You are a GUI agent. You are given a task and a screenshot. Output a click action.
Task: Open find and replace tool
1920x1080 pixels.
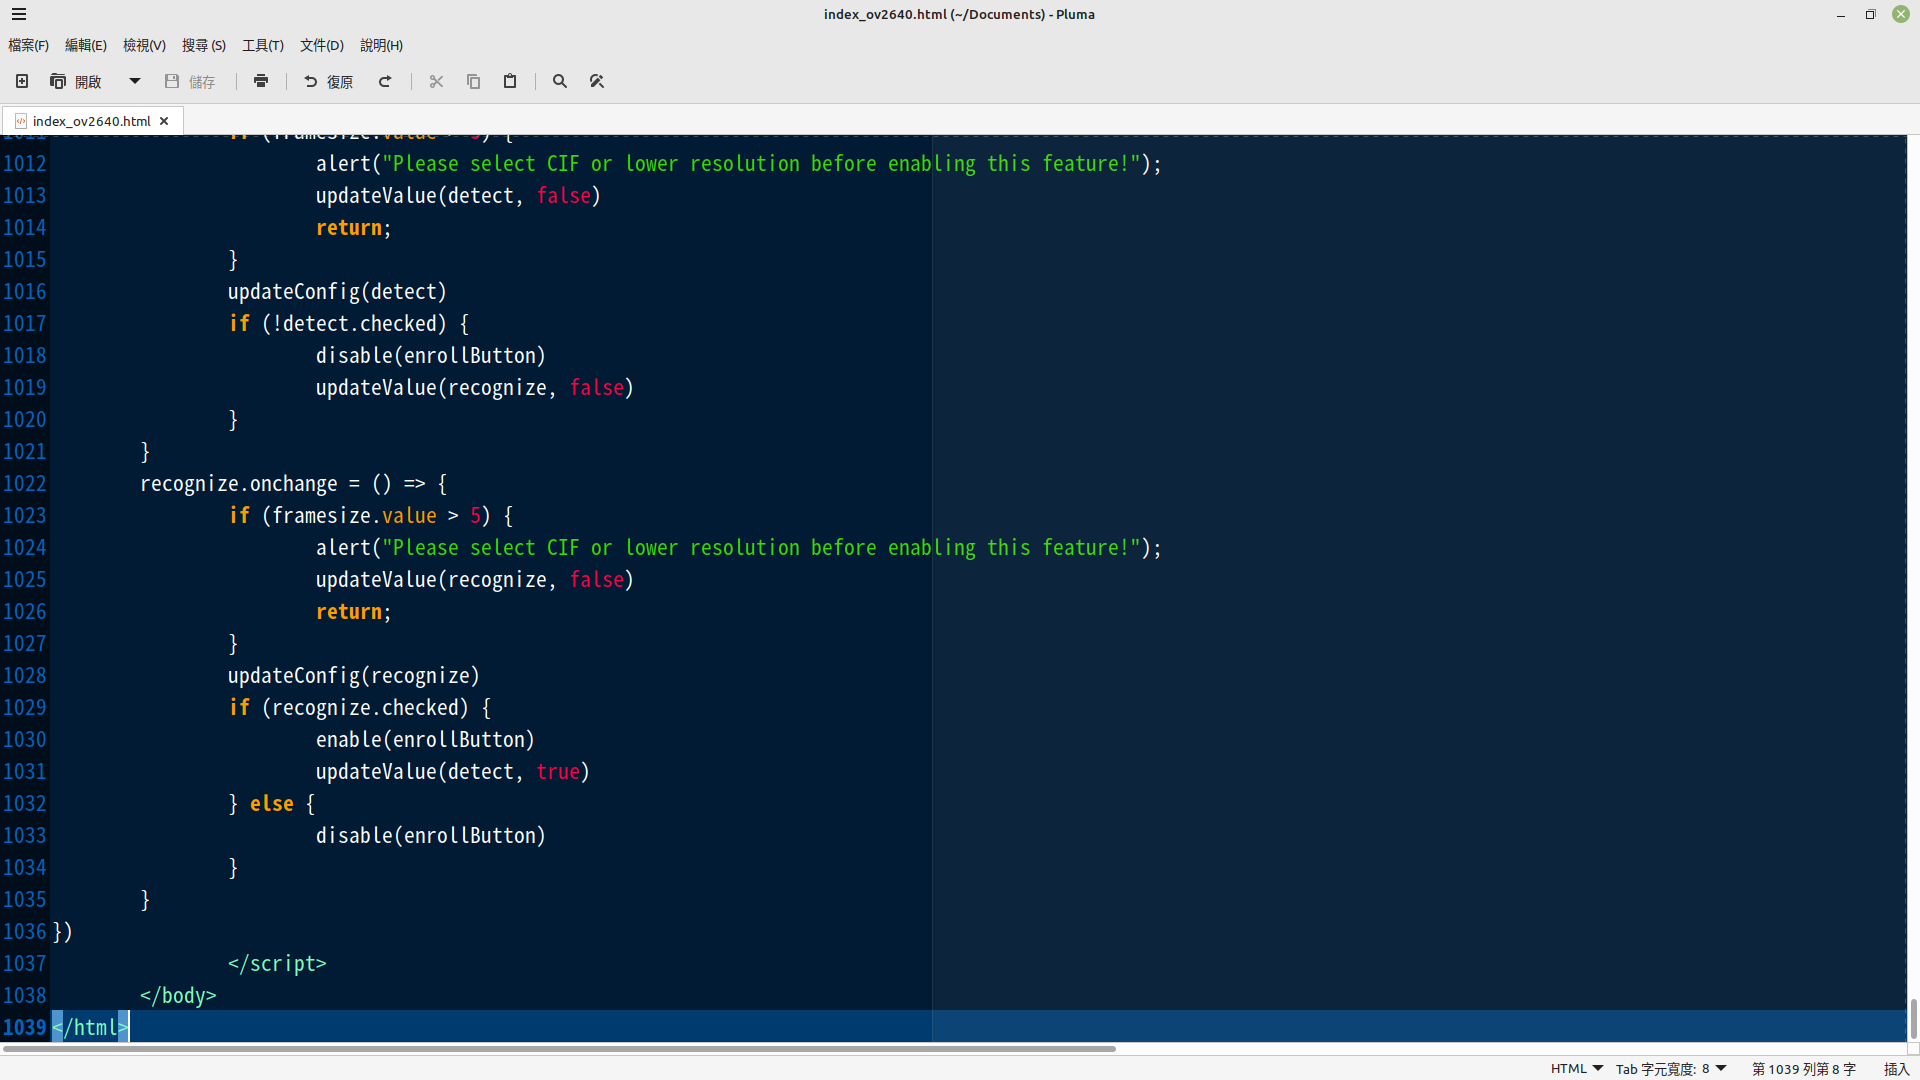pyautogui.click(x=597, y=81)
